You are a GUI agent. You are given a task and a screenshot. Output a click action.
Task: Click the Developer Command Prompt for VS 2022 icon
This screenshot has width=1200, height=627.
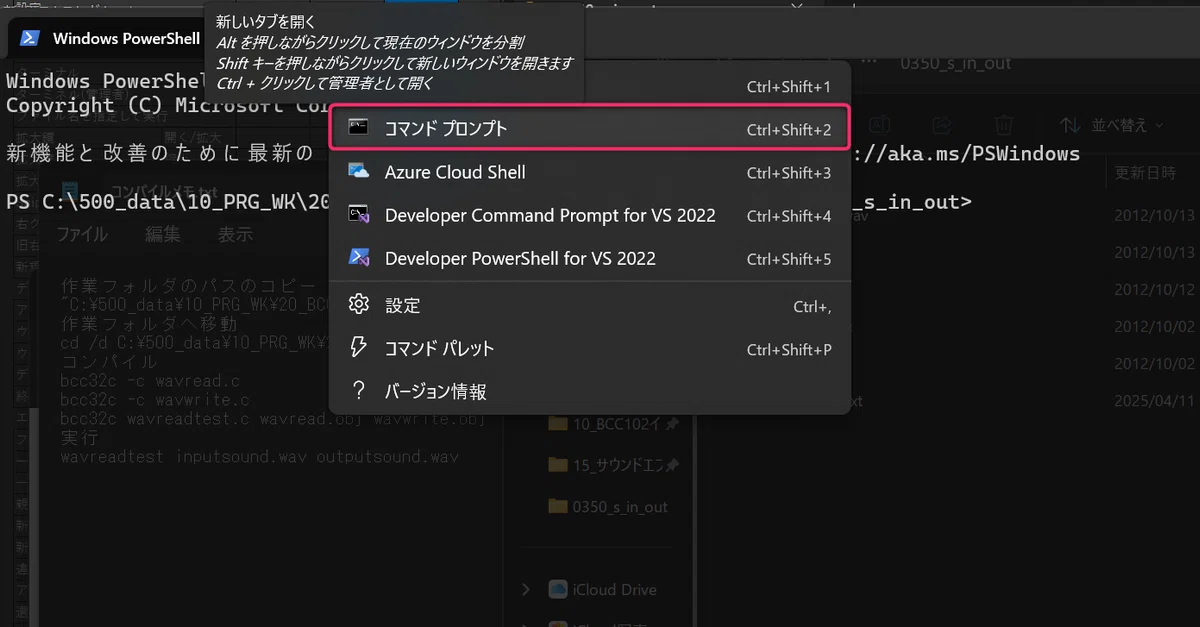359,215
